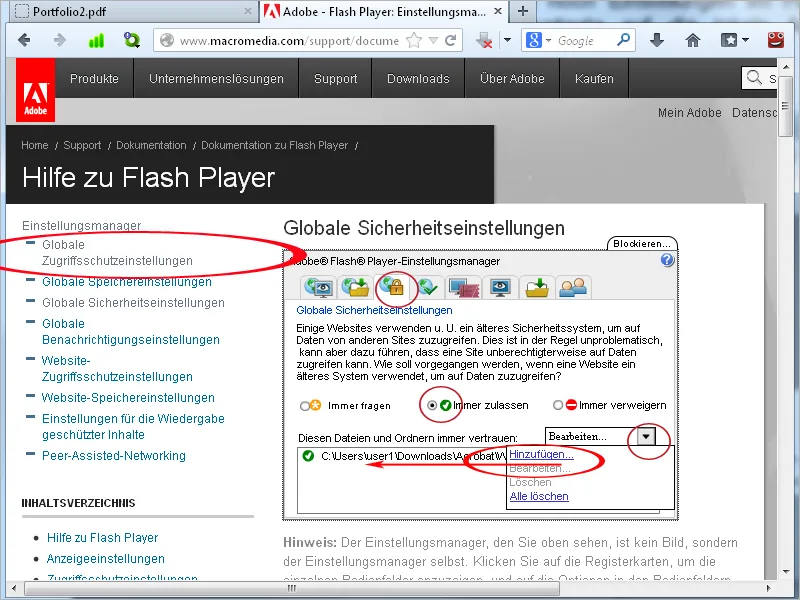Click the Home breadcrumb link
Screen dimensions: 800x600
pos(35,145)
